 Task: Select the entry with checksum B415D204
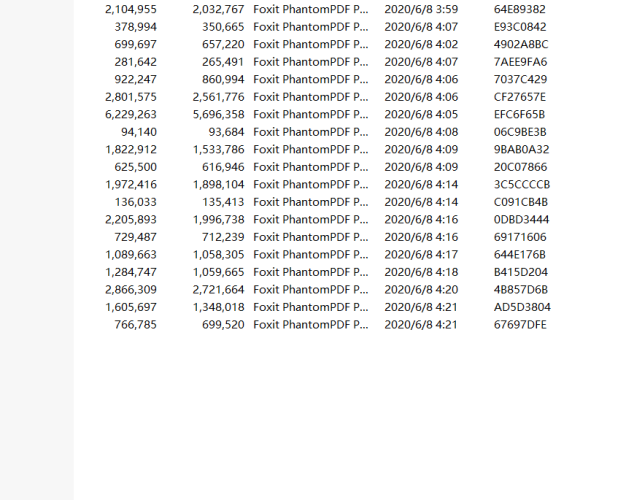[521, 272]
